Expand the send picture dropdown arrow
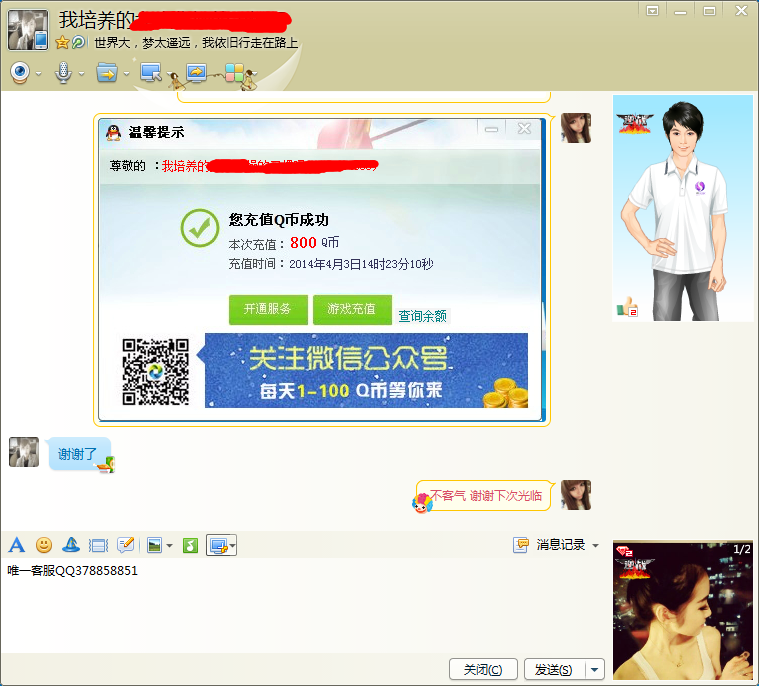The width and height of the screenshot is (759, 686). click(x=169, y=546)
